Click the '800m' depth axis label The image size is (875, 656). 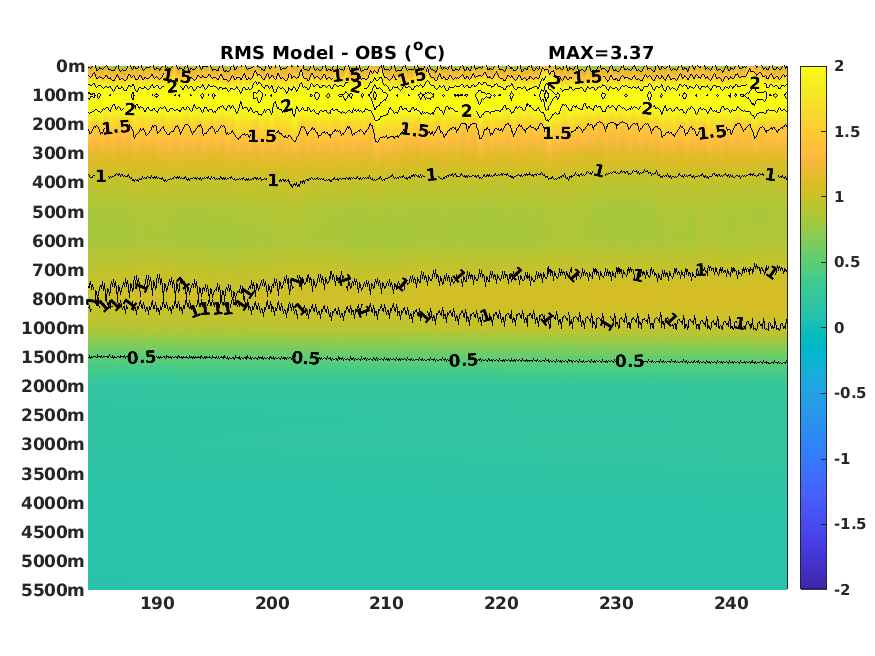click(x=58, y=300)
